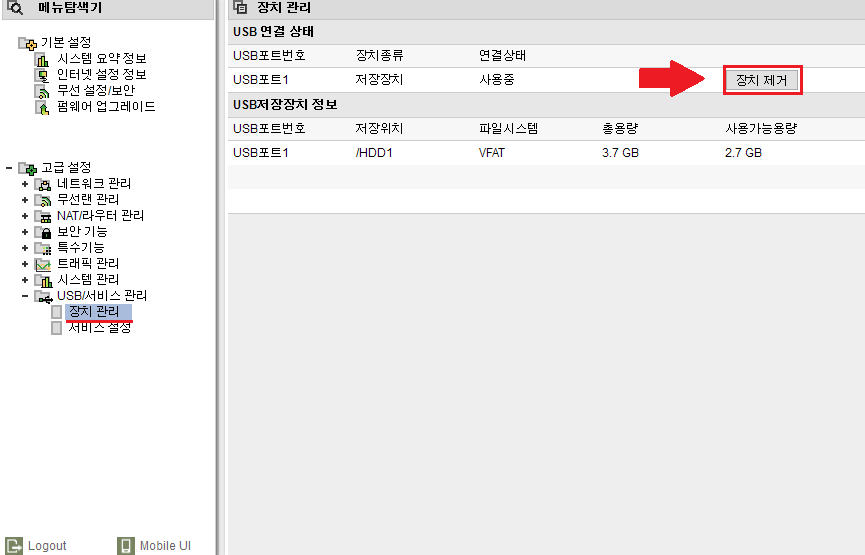Click the NAT/라우터 관리 folder icon

pyautogui.click(x=43, y=216)
